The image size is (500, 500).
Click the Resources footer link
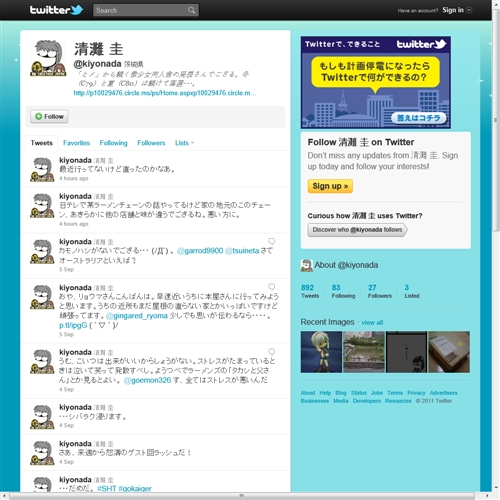[398, 401]
